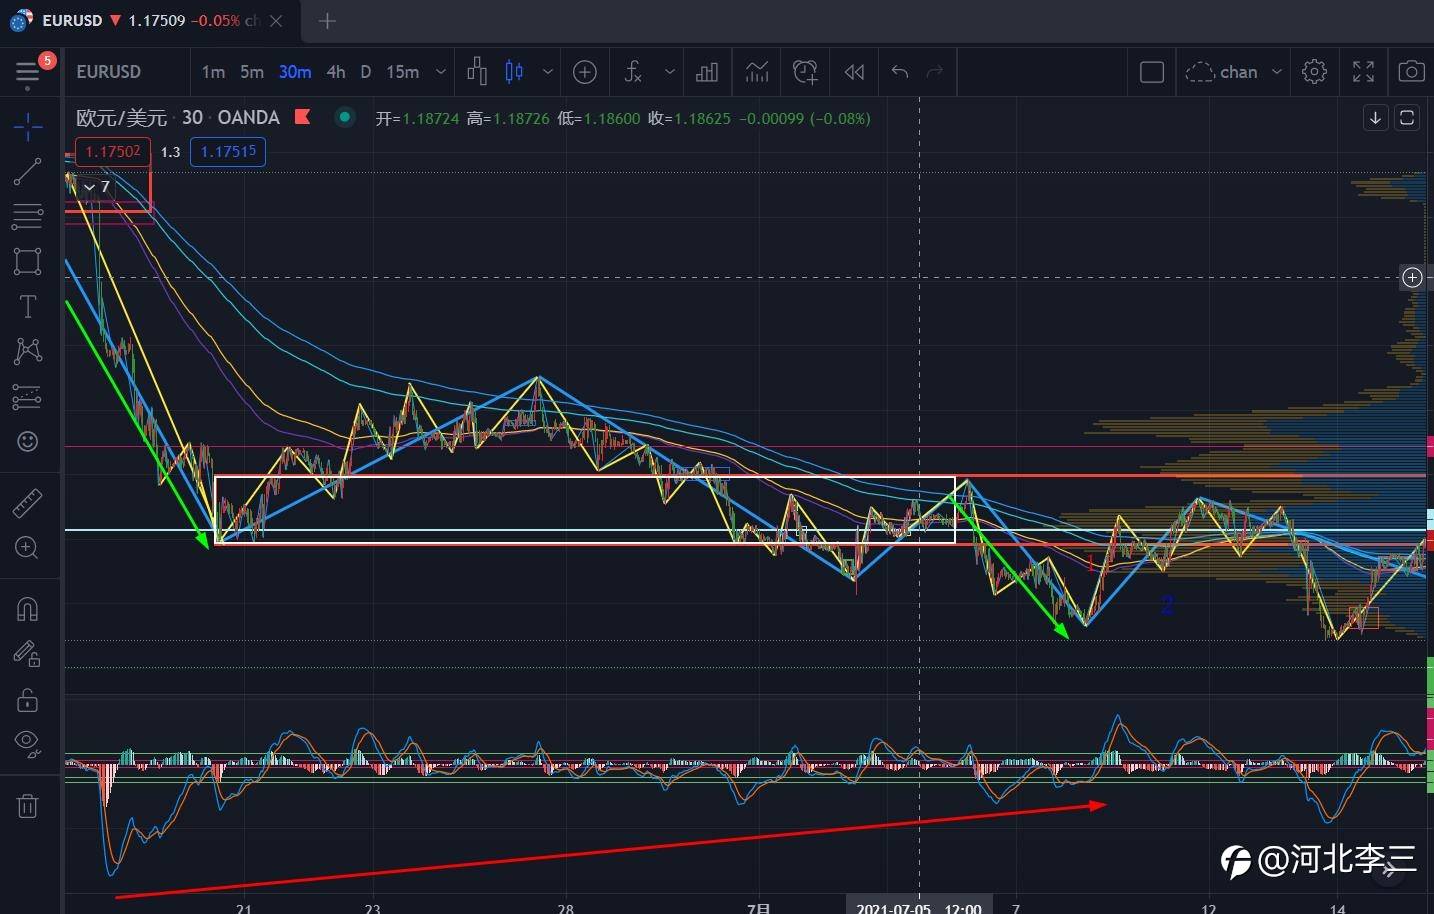Toggle the magnet snap mode
Image resolution: width=1434 pixels, height=914 pixels.
point(28,609)
